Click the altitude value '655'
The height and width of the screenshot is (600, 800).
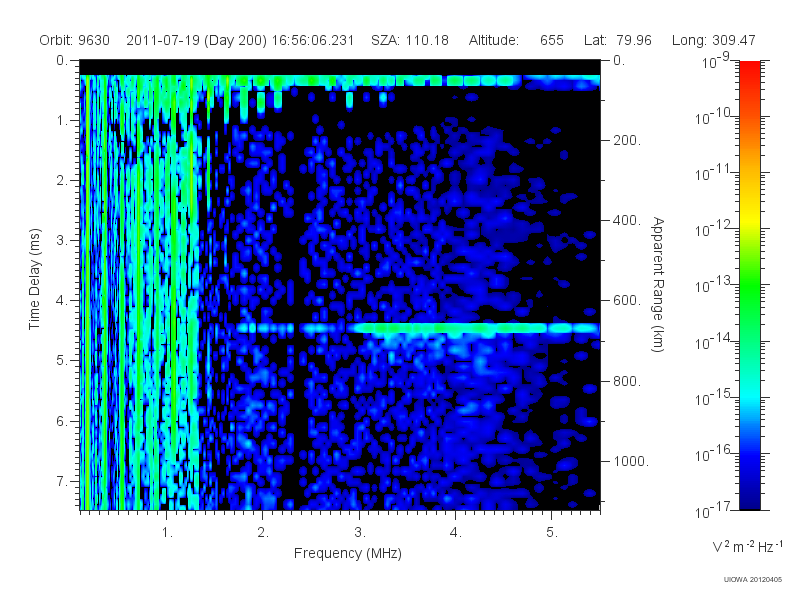pyautogui.click(x=552, y=40)
